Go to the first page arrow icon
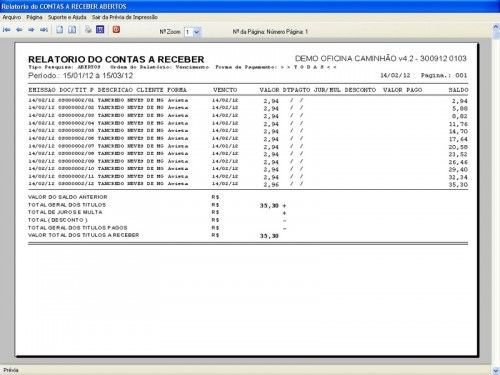500x375 pixels. click(x=6, y=30)
